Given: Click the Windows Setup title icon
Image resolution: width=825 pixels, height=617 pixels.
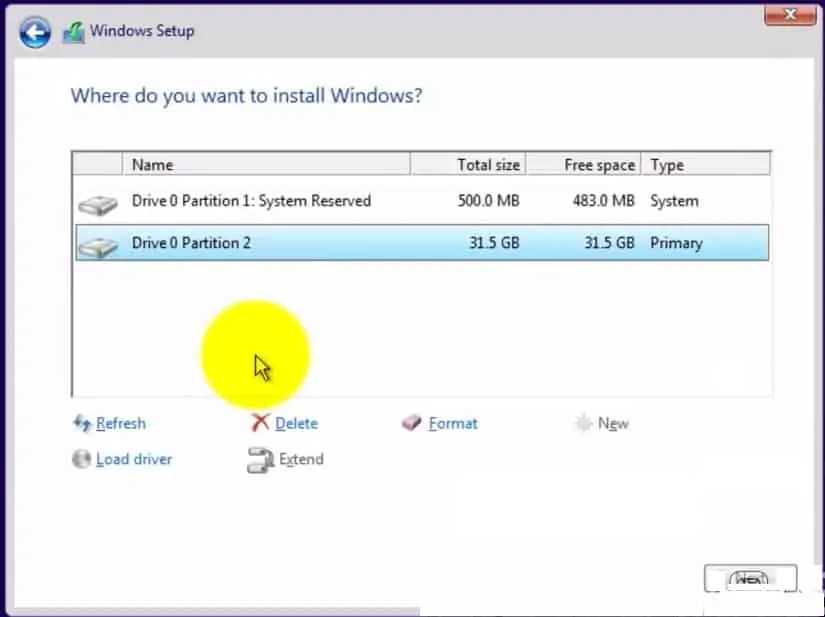Looking at the screenshot, I should pos(74,32).
